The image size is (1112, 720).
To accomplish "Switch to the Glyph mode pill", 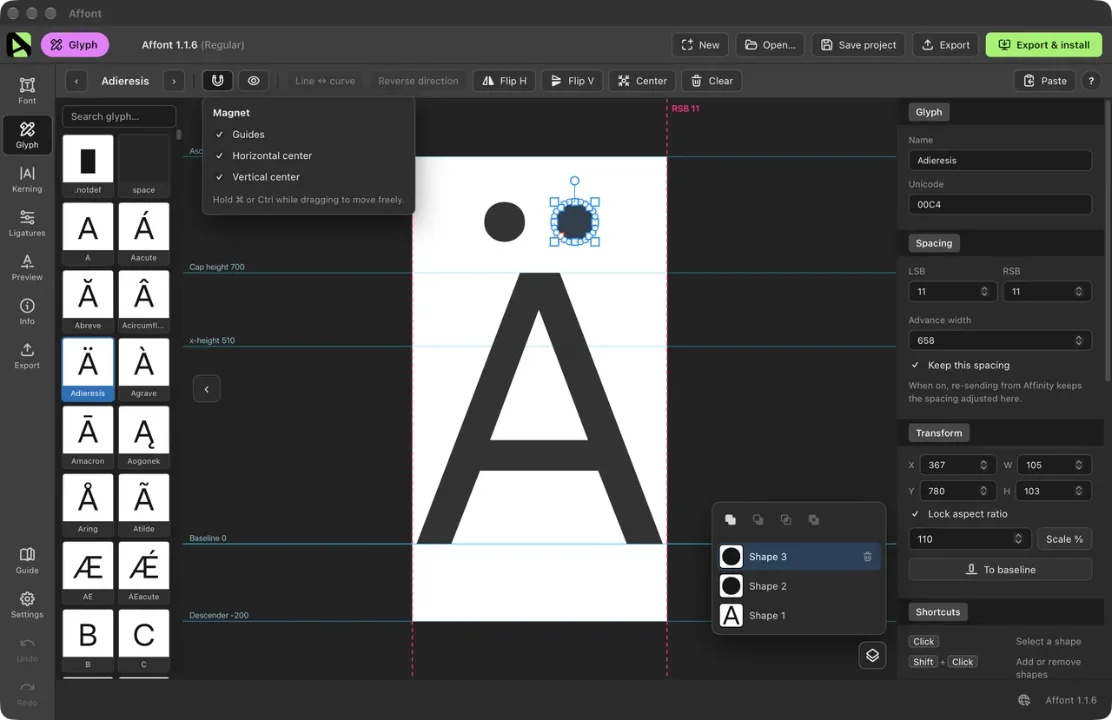I will (74, 45).
